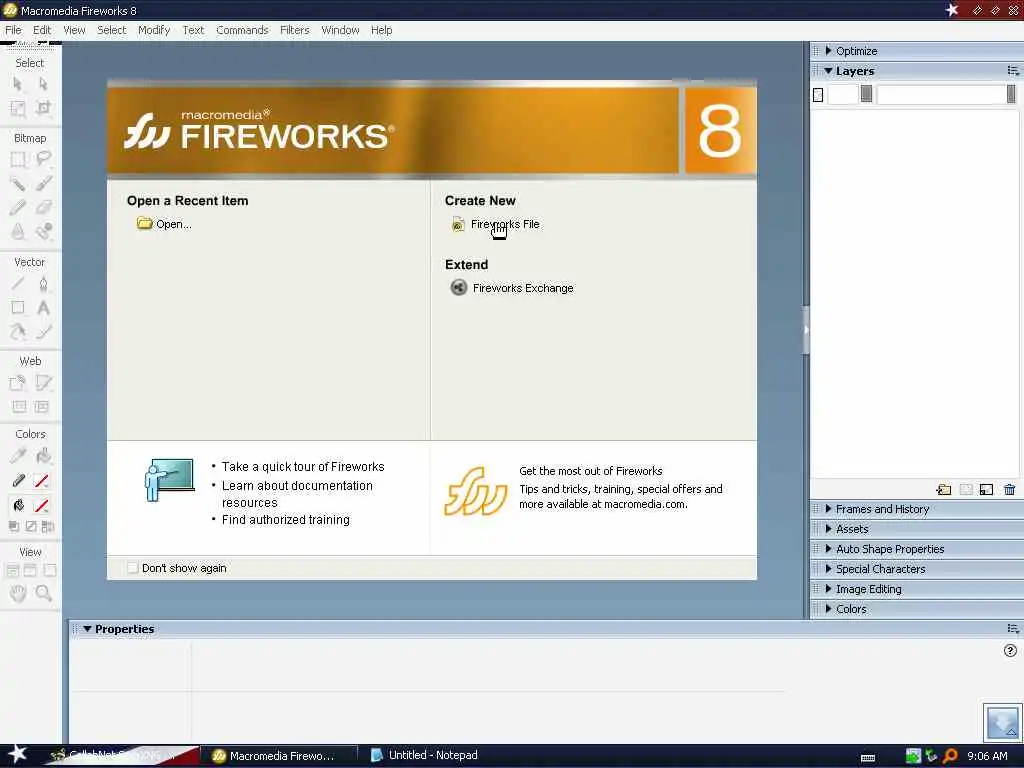This screenshot has width=1024, height=768.
Task: Select the Hand tool
Action: pyautogui.click(x=18, y=593)
